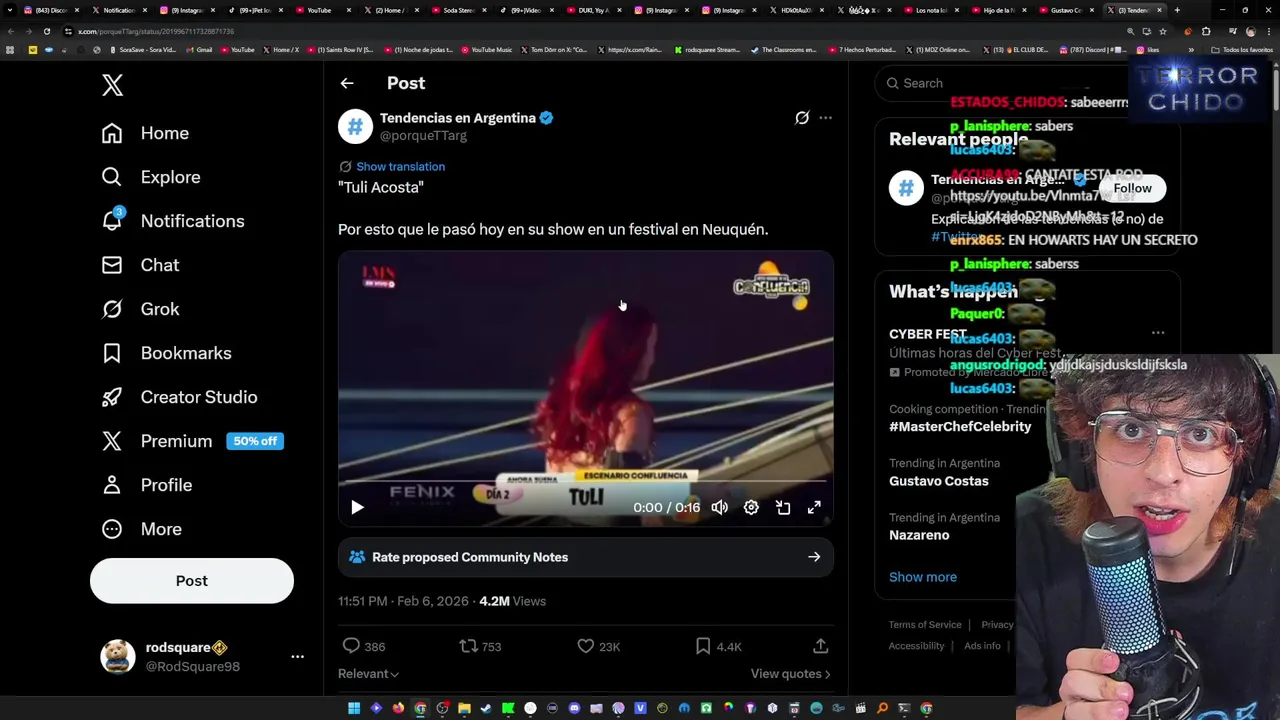This screenshot has height=720, width=1280.
Task: Open the More menu in sidebar
Action: pos(141,529)
